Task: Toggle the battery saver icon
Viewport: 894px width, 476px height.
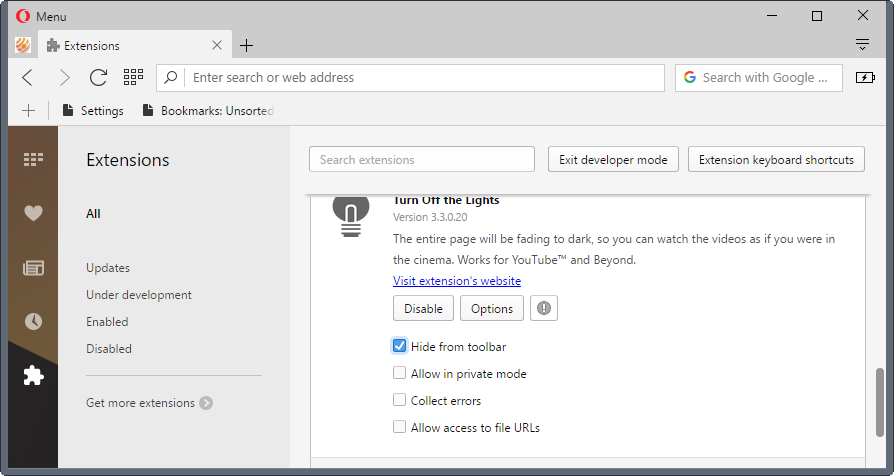Action: pyautogui.click(x=865, y=78)
